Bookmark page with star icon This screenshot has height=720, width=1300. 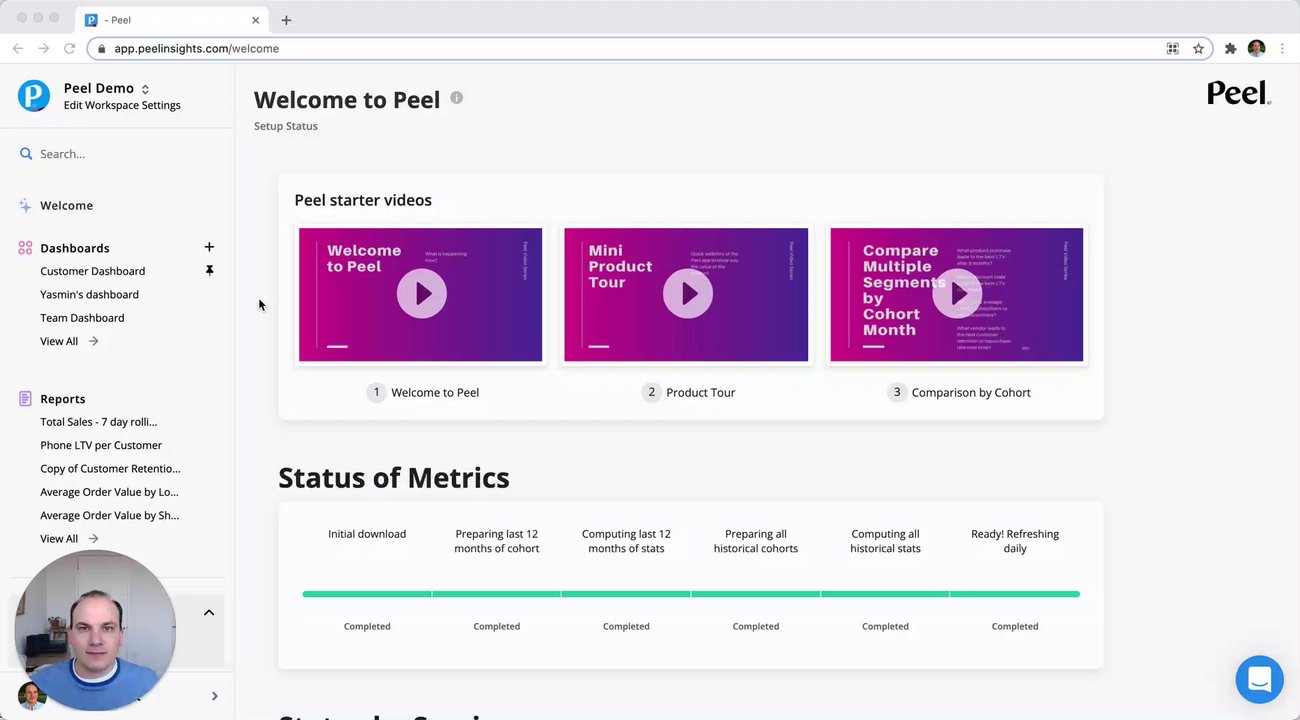pyautogui.click(x=1198, y=48)
